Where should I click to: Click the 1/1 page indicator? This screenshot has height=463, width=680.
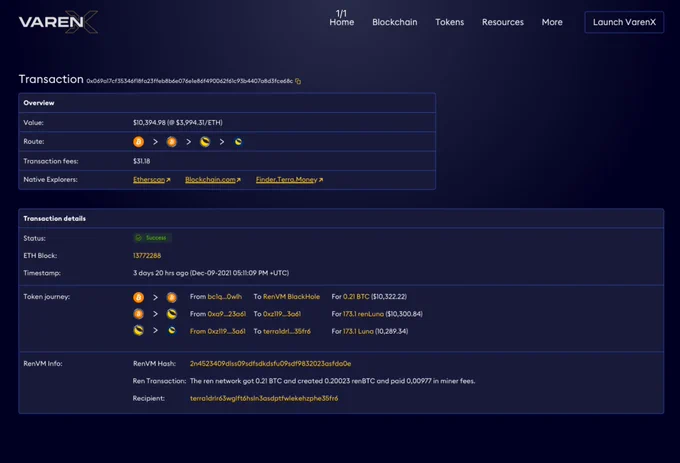[341, 13]
